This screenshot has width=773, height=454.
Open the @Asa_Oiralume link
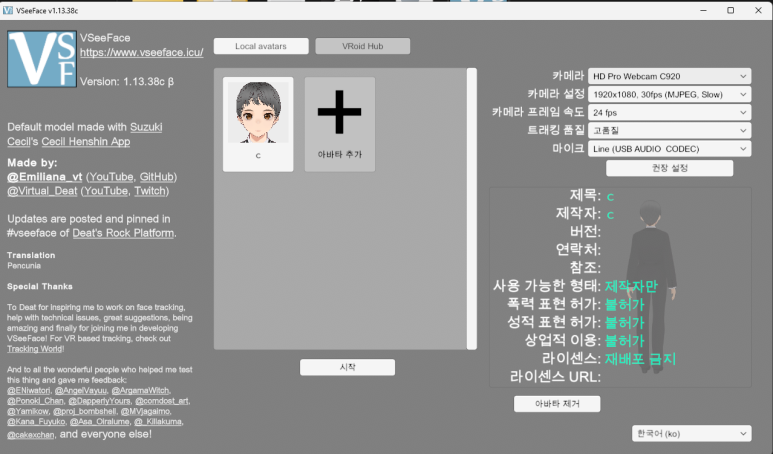(100, 421)
